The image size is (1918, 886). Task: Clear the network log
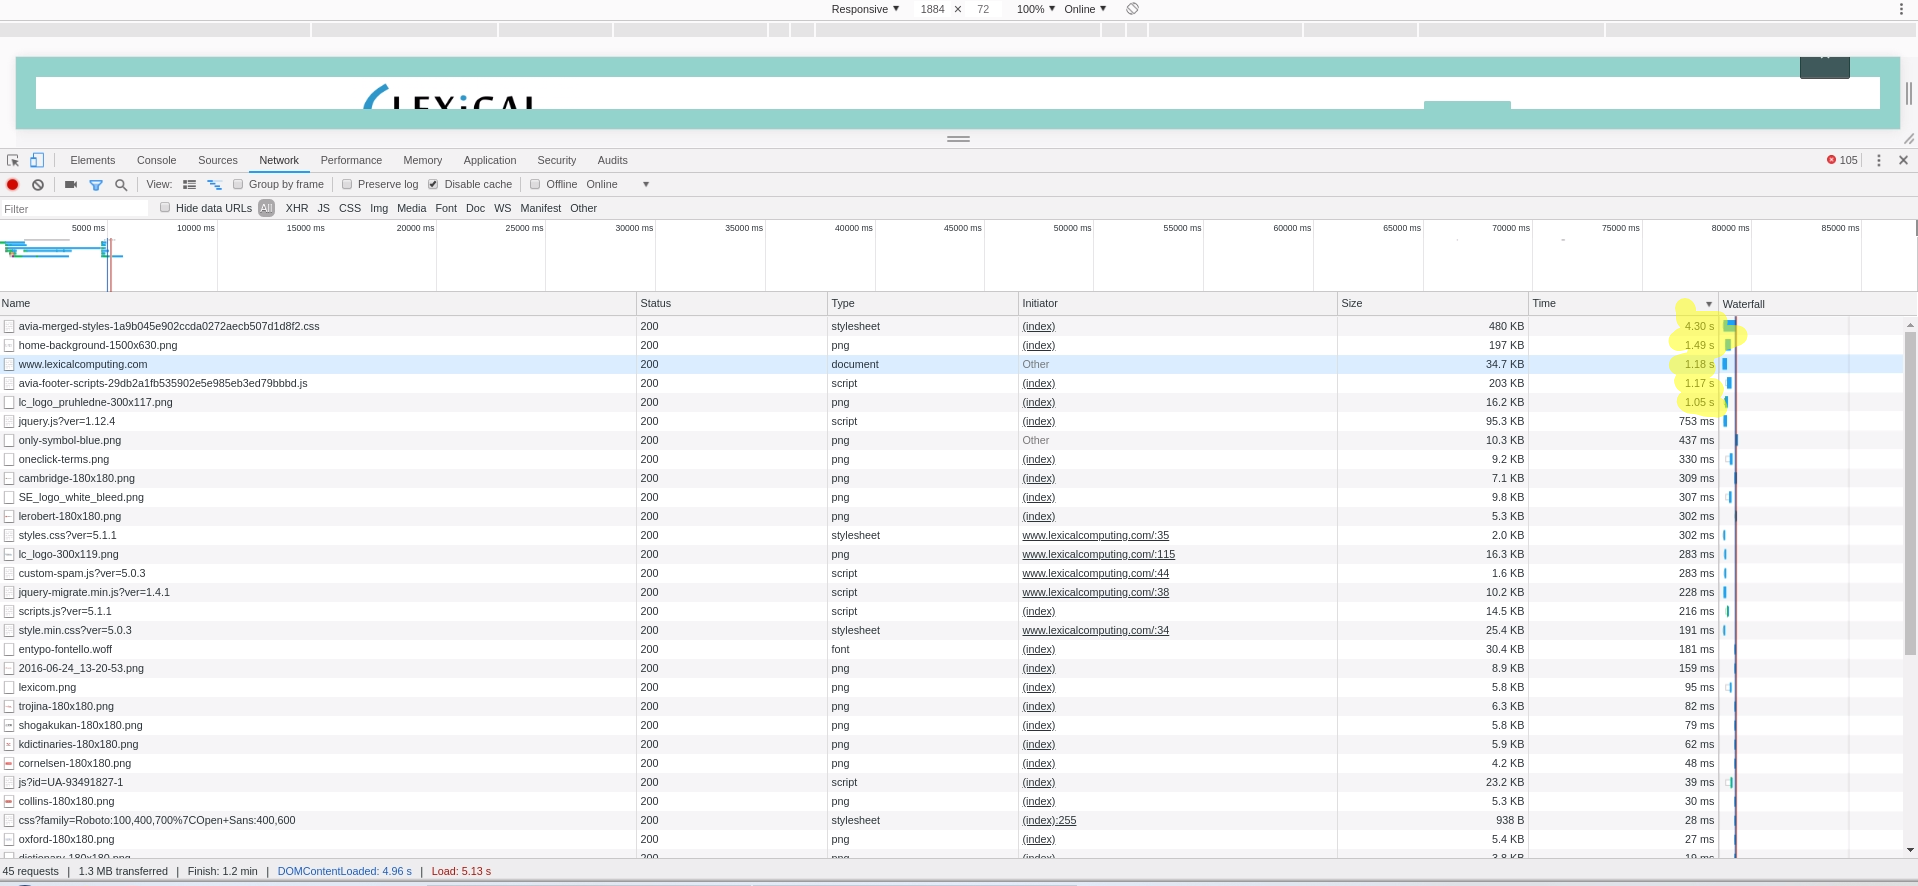[x=38, y=184]
